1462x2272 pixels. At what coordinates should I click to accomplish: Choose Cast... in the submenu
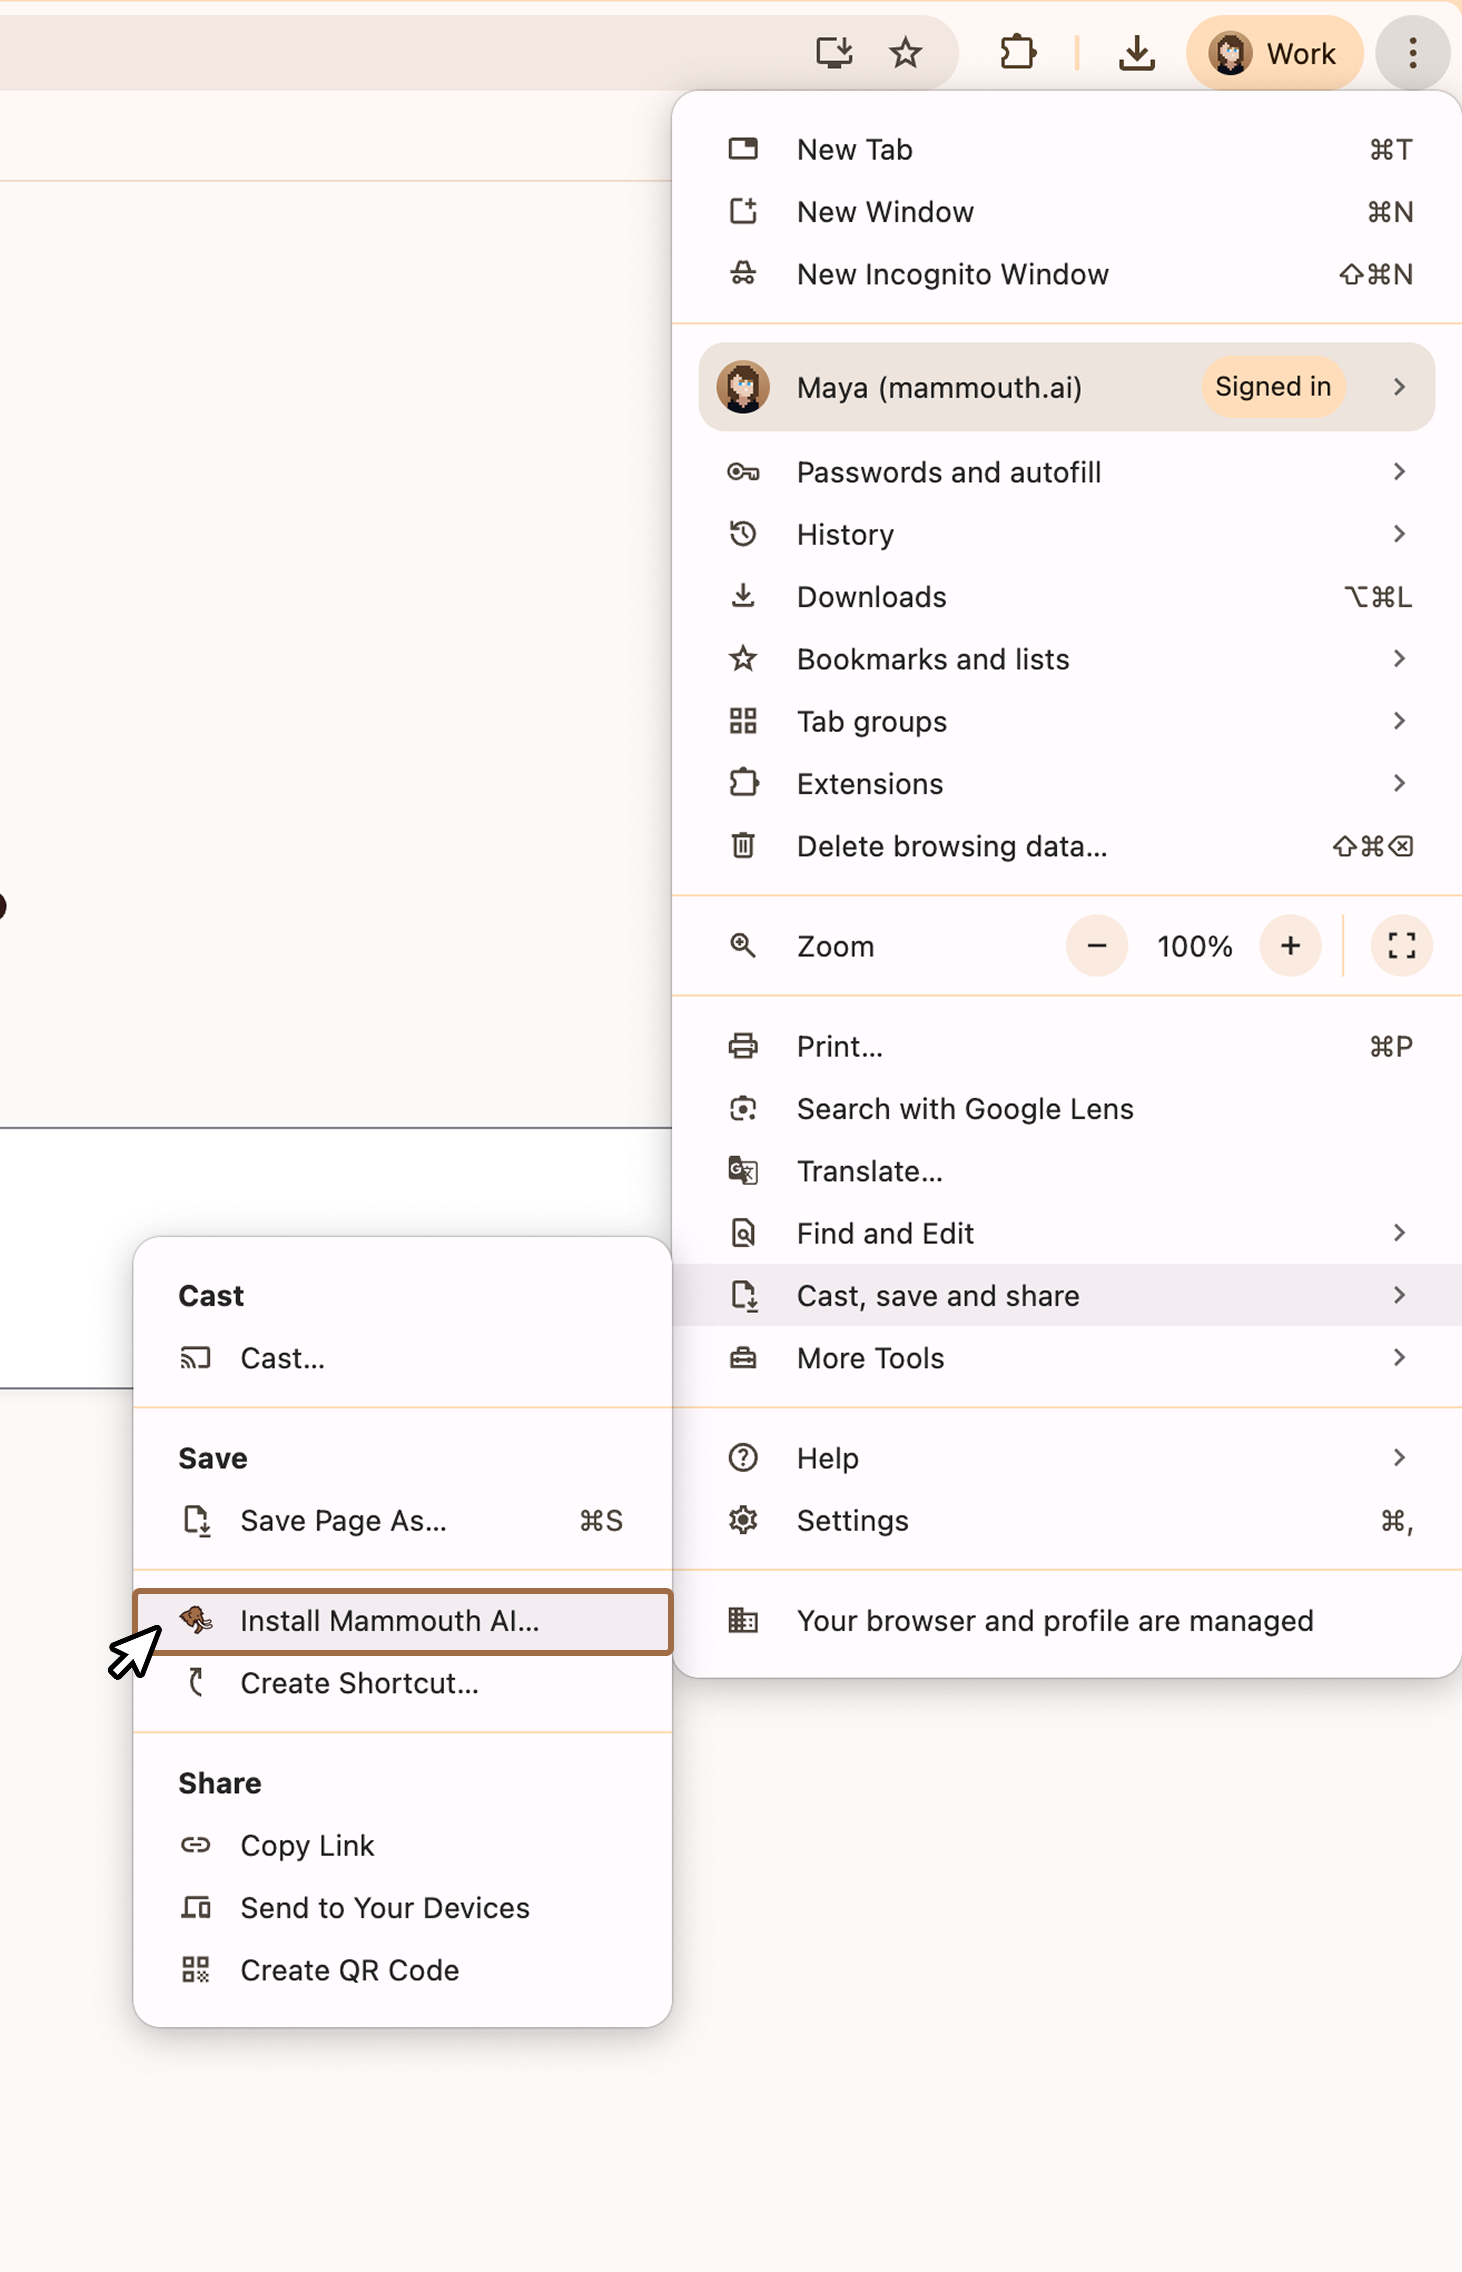(x=402, y=1358)
